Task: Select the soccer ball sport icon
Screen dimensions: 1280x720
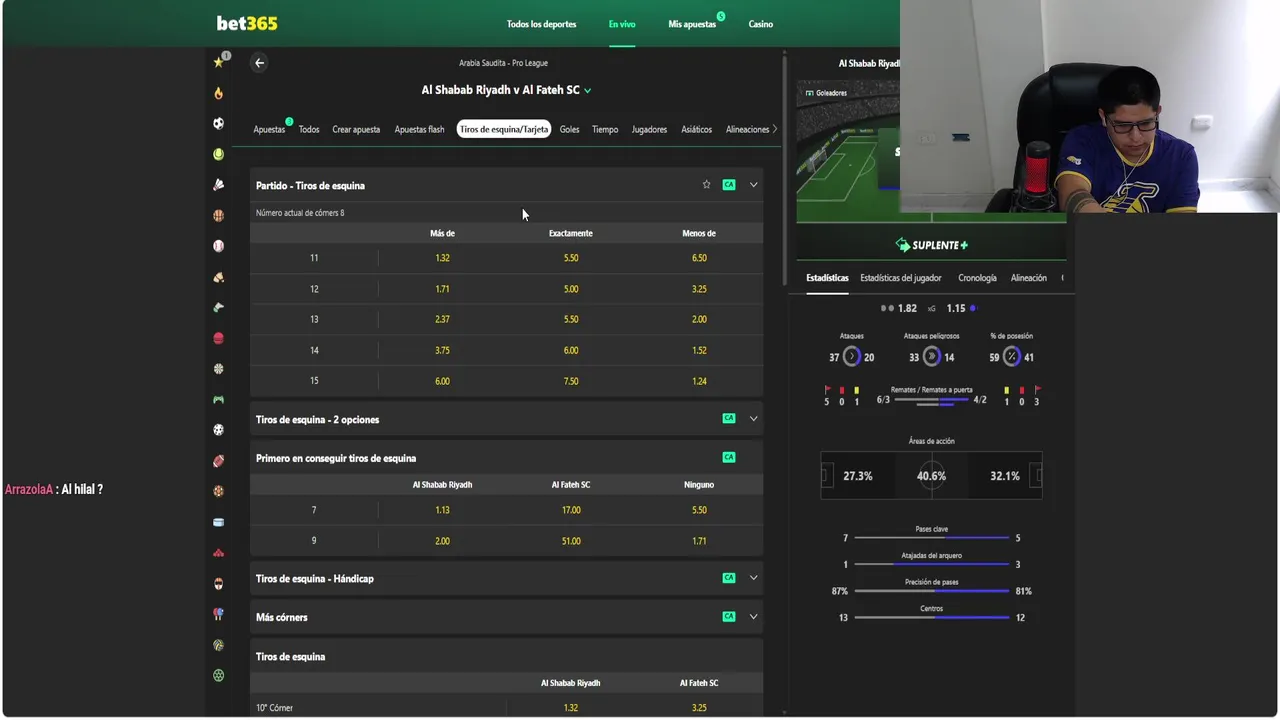Action: 218,123
